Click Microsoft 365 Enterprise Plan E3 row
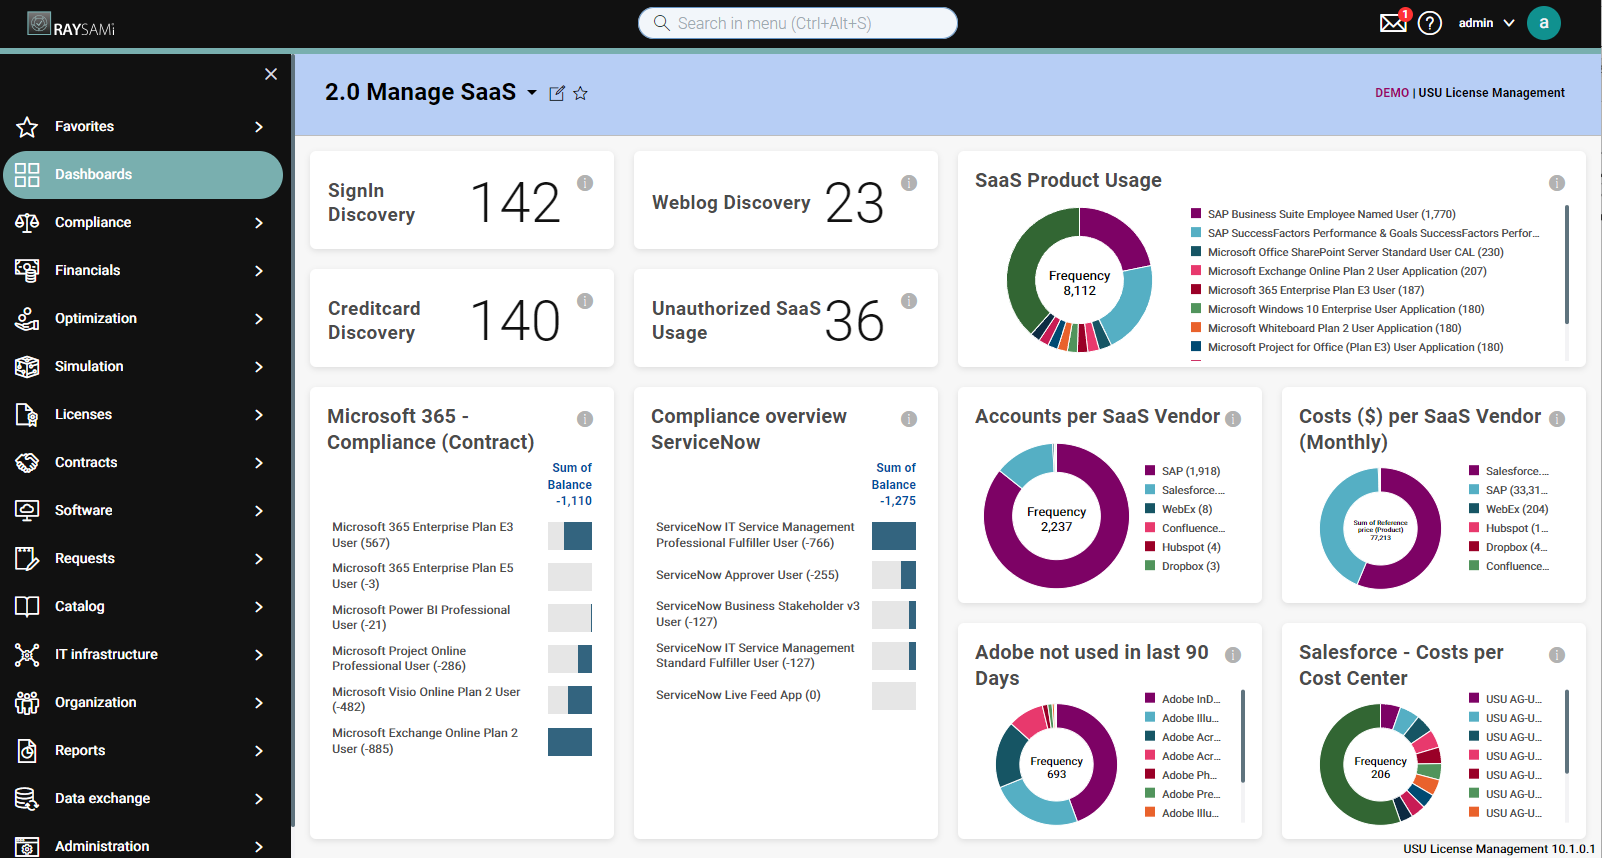The width and height of the screenshot is (1602, 858). click(x=461, y=535)
